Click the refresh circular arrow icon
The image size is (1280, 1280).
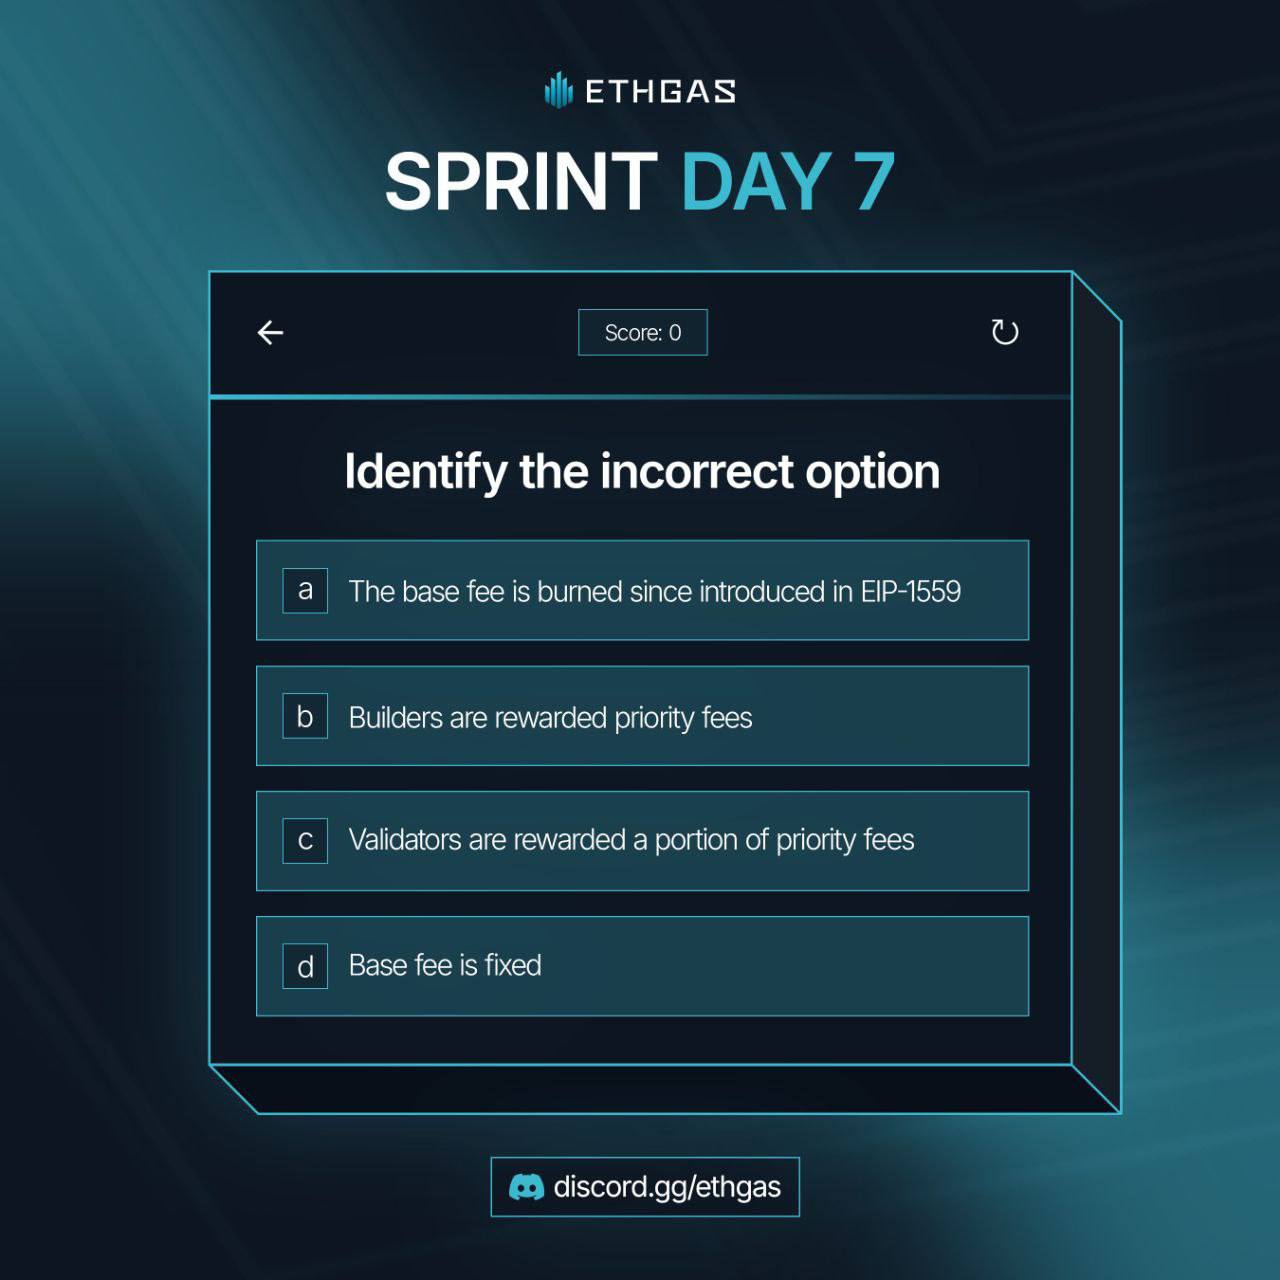[x=1005, y=331]
